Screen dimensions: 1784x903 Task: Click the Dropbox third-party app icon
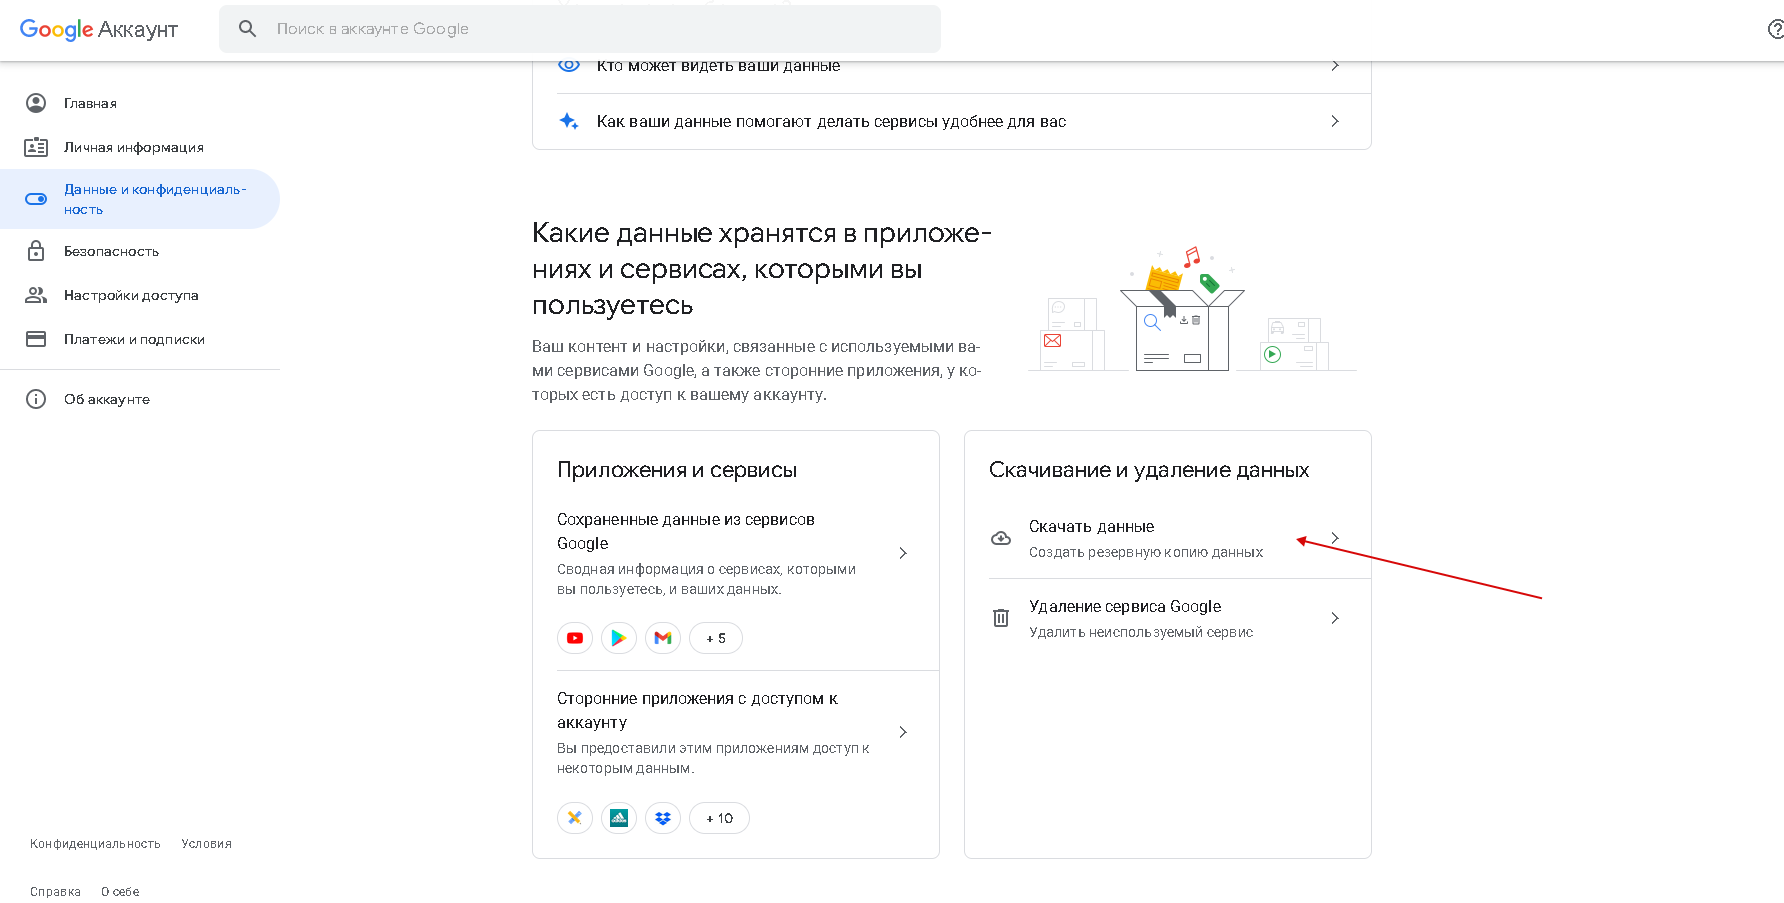(x=663, y=818)
